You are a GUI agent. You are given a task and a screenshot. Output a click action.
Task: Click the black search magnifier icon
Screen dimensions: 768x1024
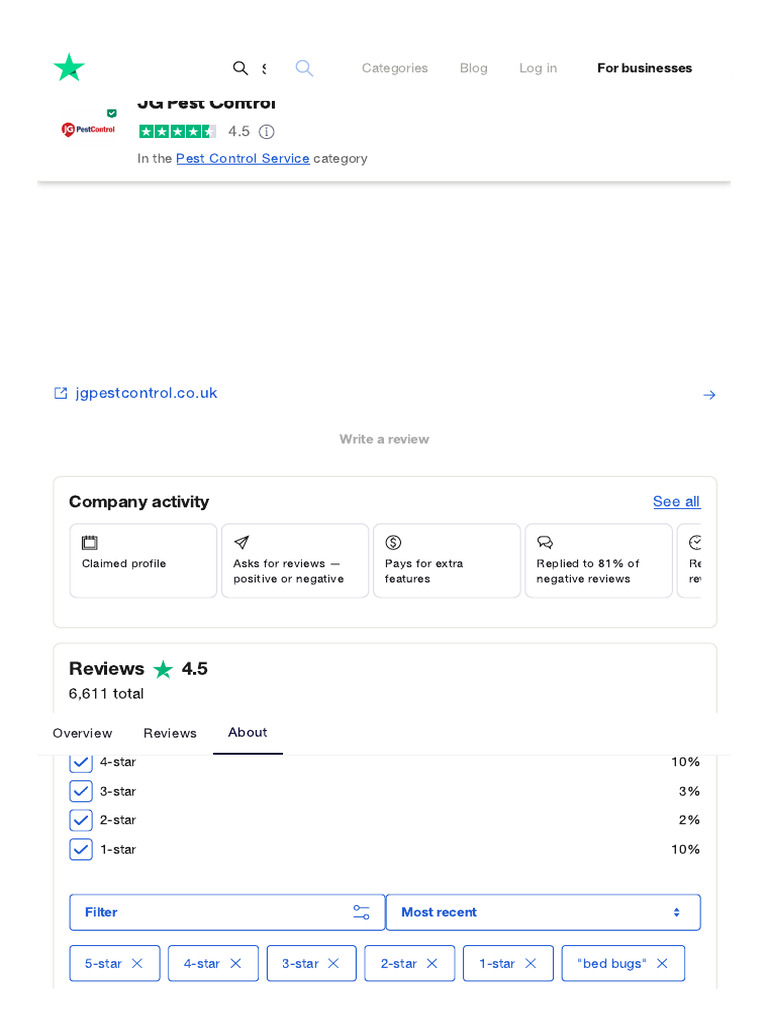point(240,68)
